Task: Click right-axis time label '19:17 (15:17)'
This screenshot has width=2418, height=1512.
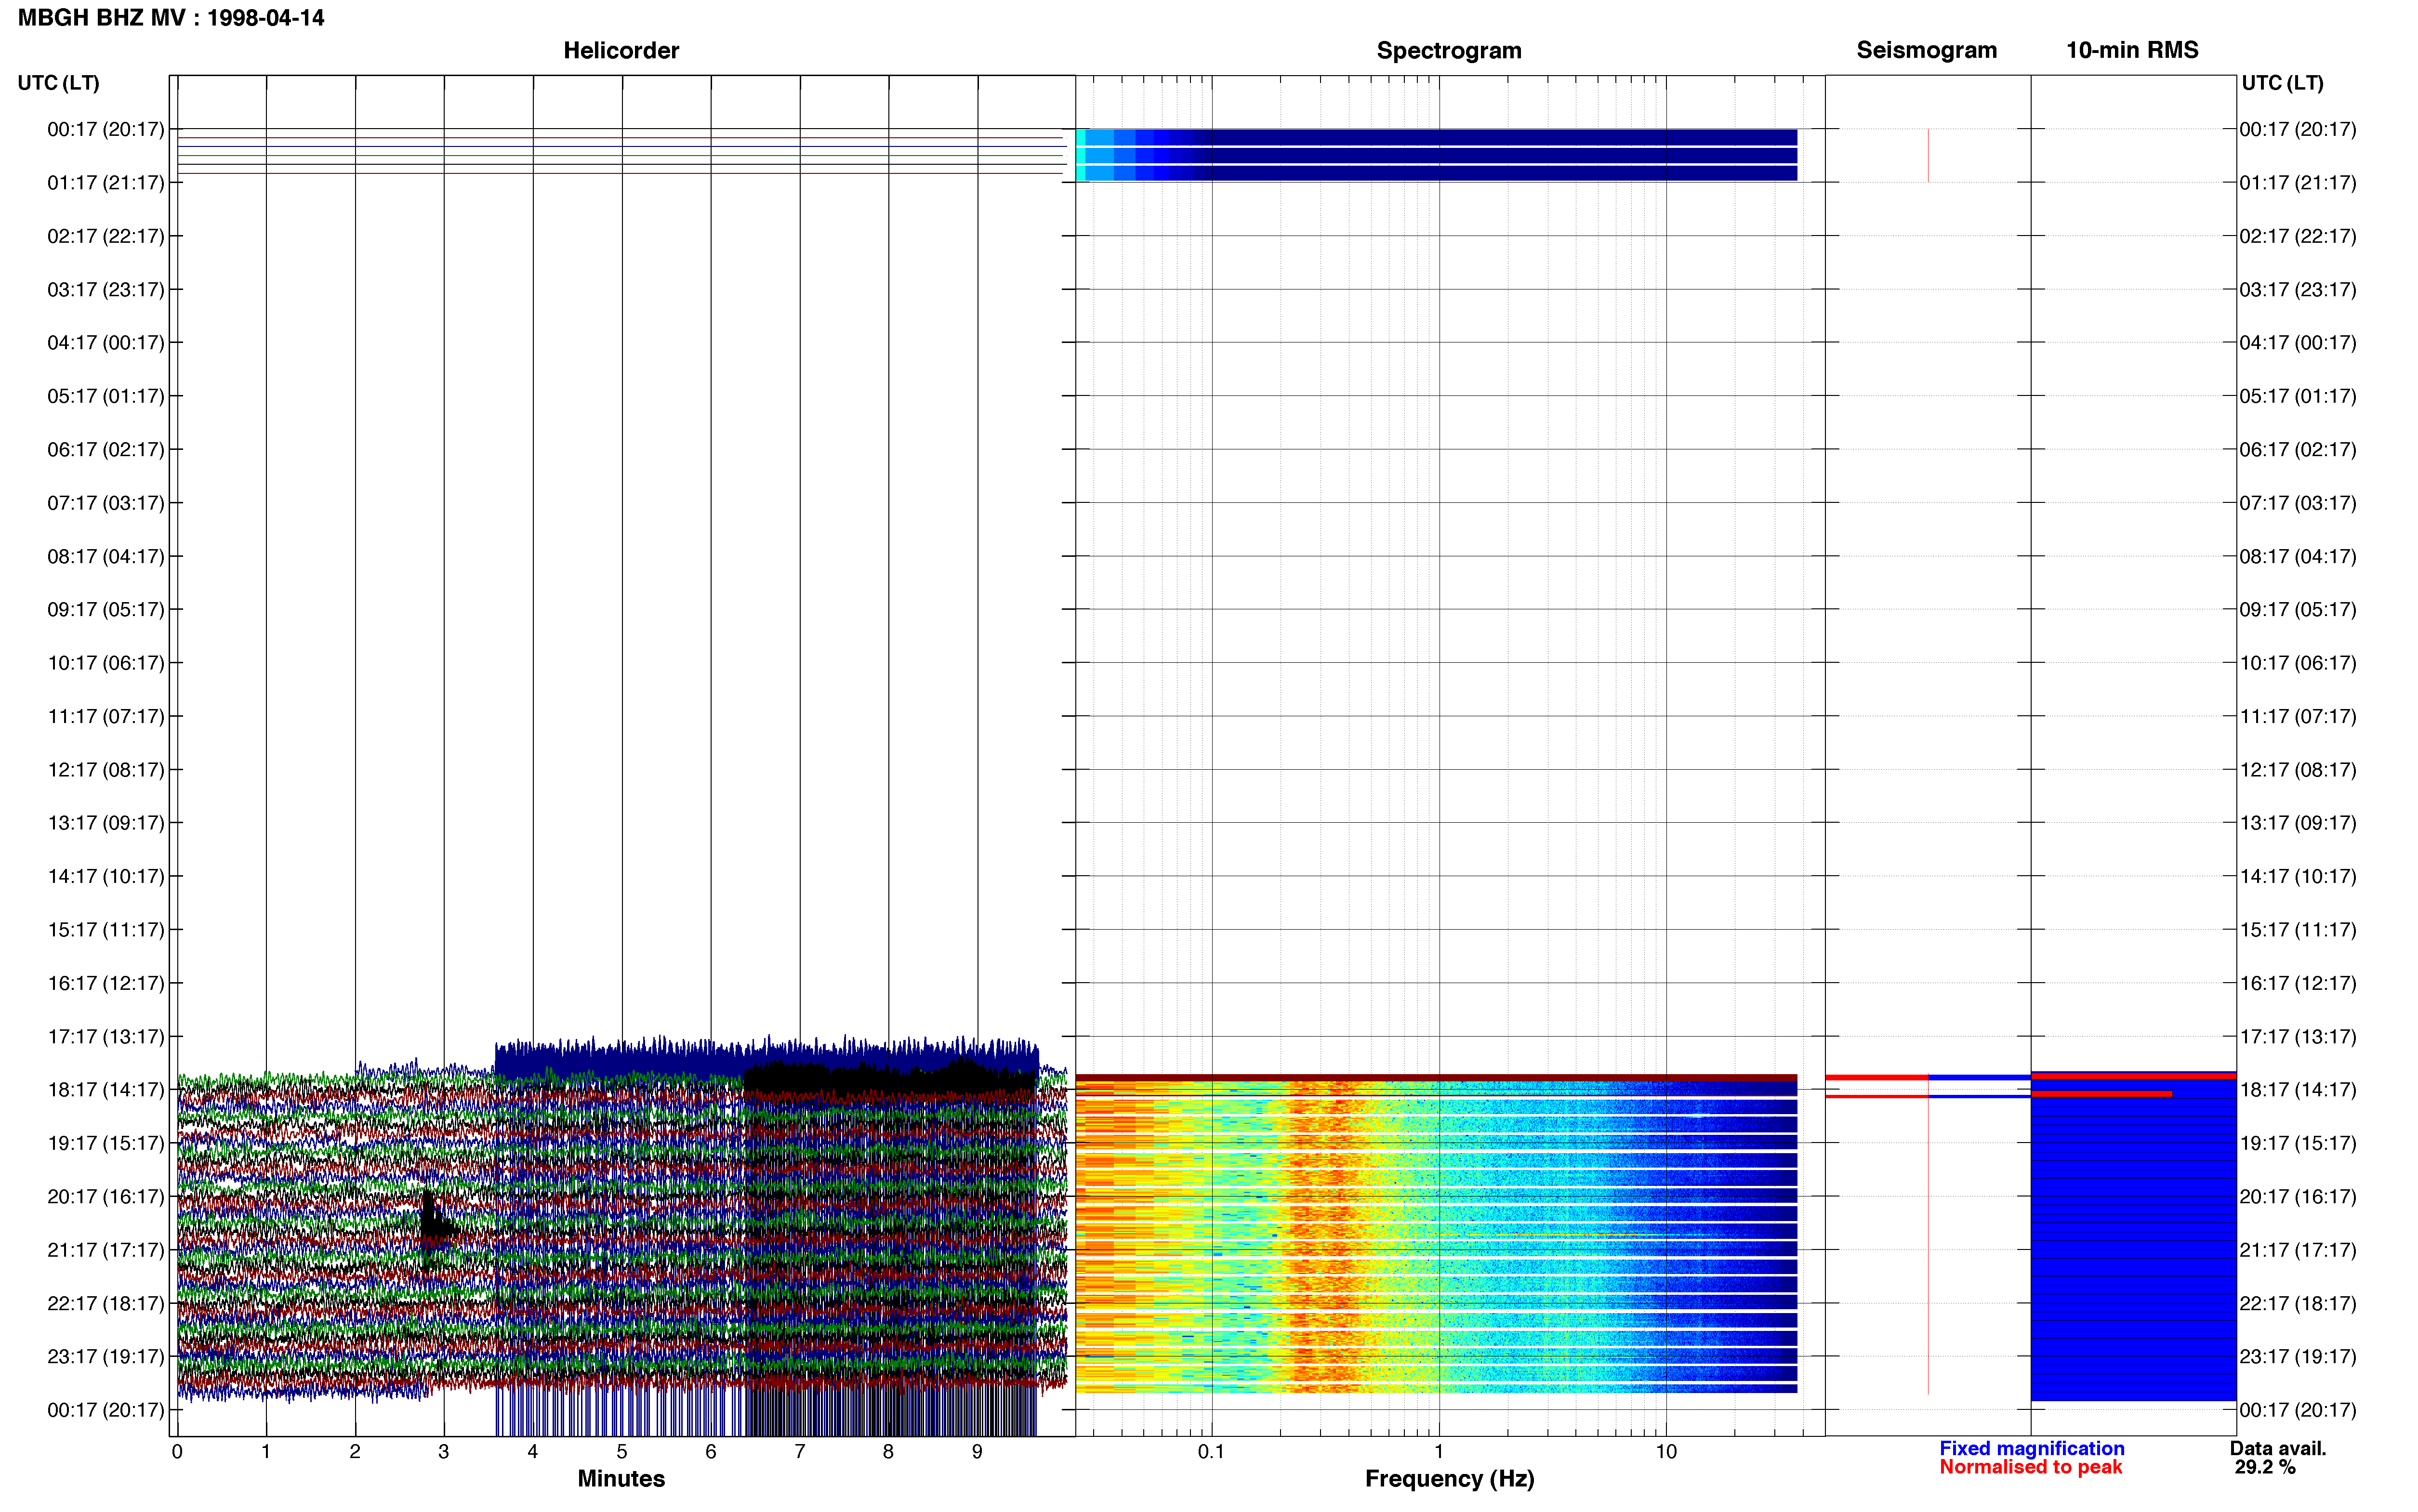Action: (2298, 1143)
